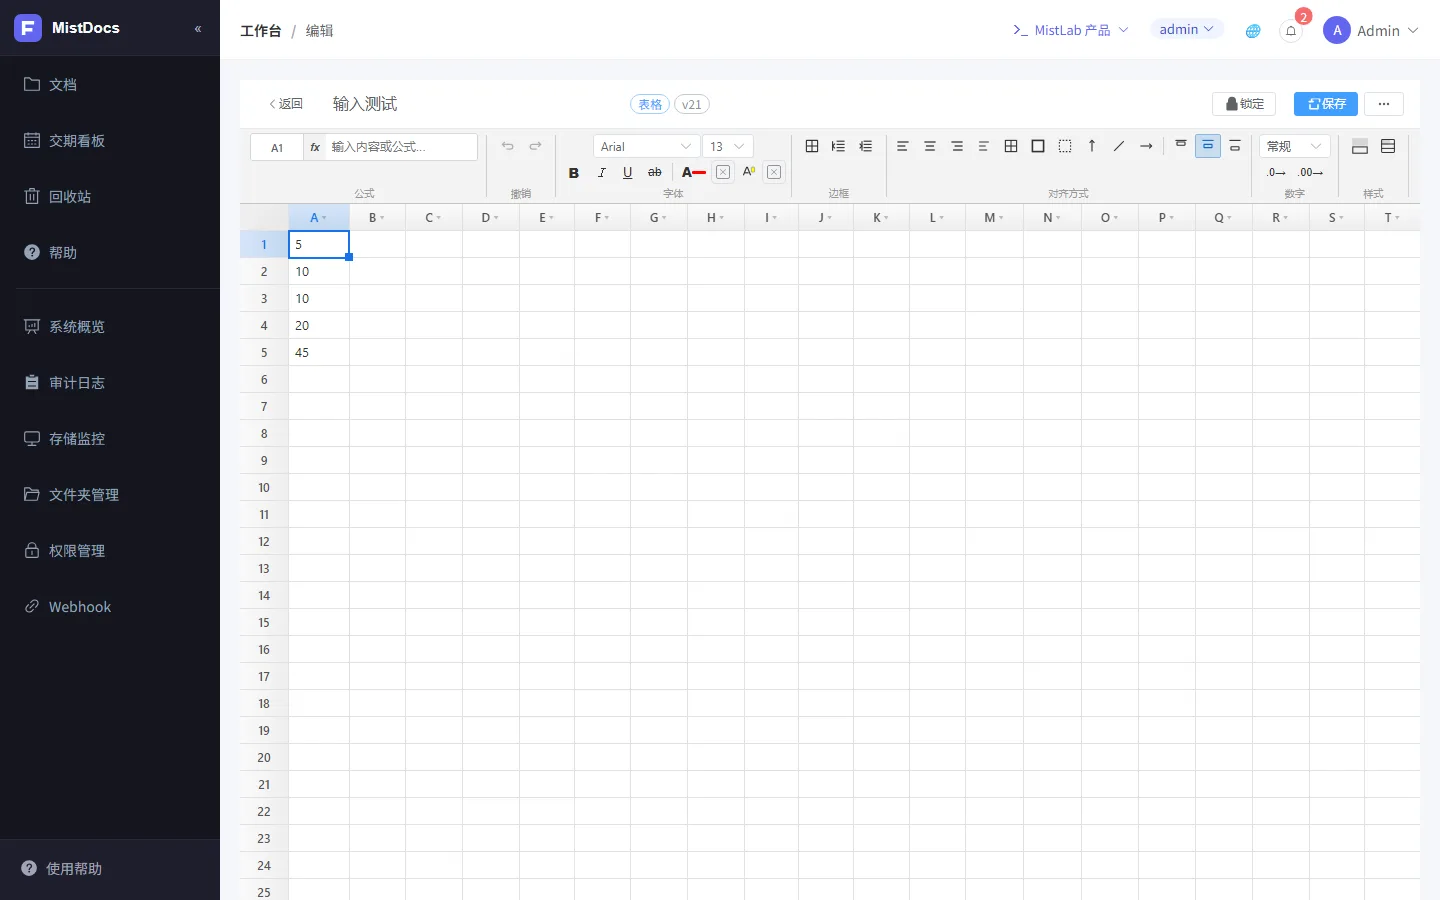This screenshot has height=900, width=1440.
Task: Expand the MistLab 产品 dropdown
Action: pyautogui.click(x=1071, y=31)
